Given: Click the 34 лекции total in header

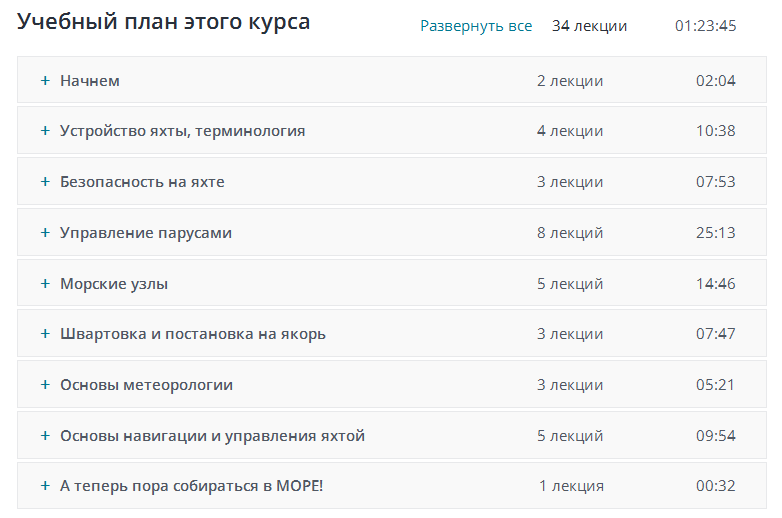Looking at the screenshot, I should (x=590, y=26).
